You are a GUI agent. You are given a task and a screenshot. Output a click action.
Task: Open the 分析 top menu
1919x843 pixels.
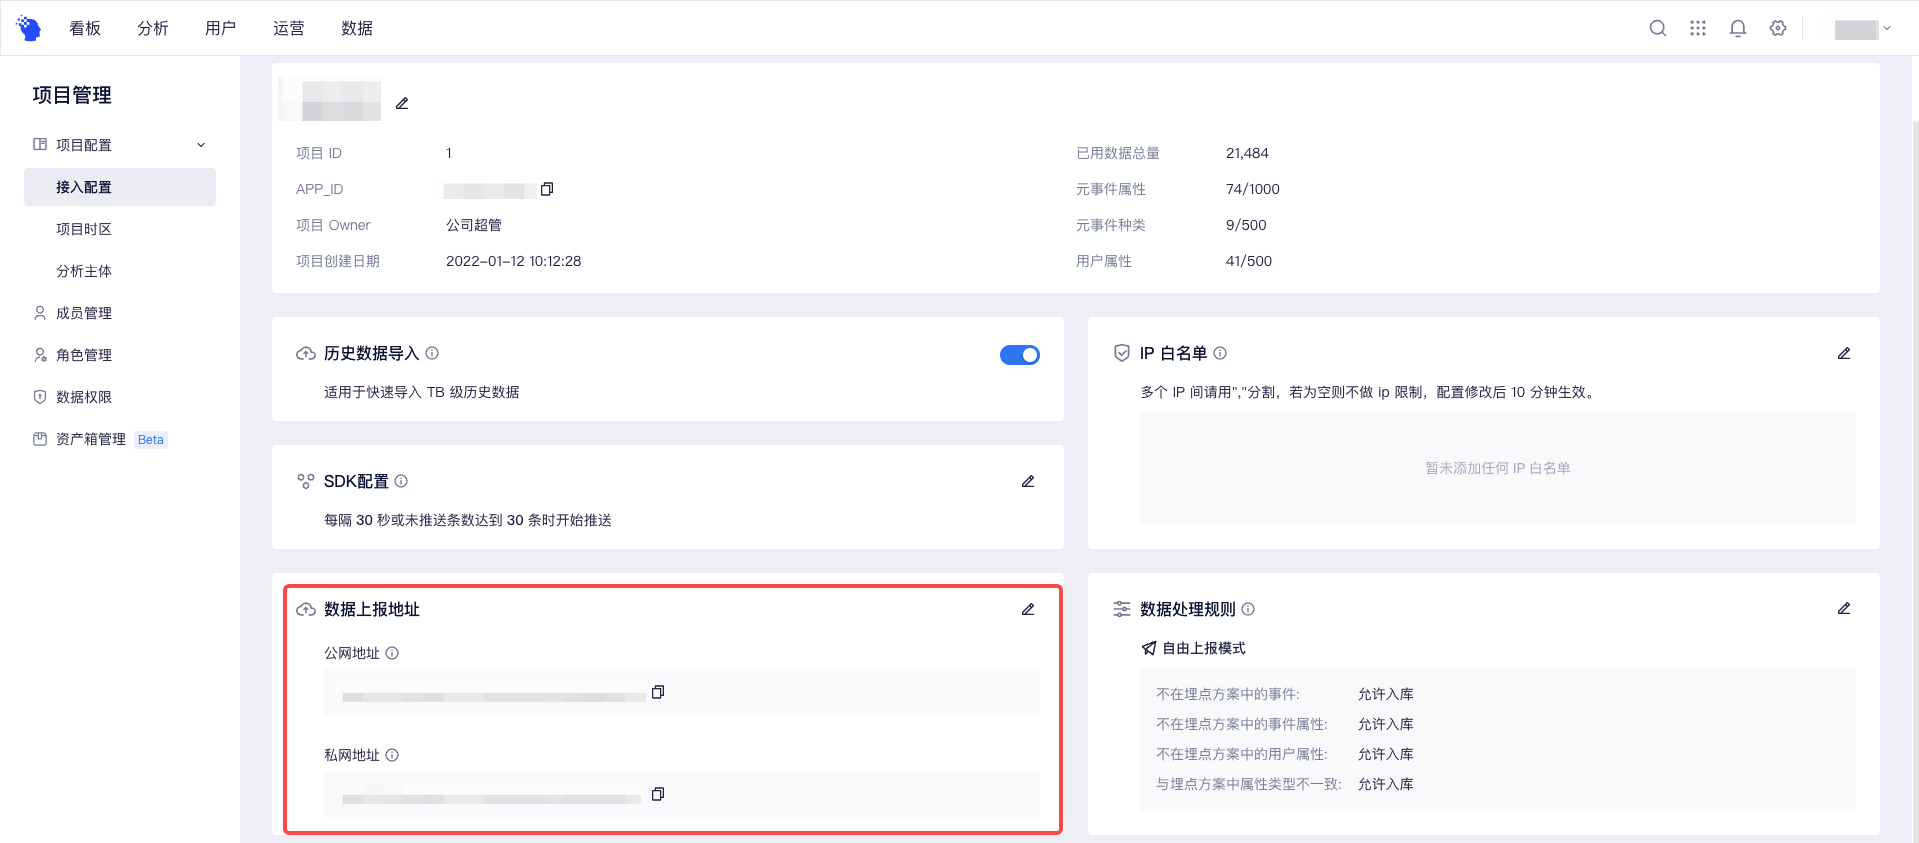(x=153, y=28)
